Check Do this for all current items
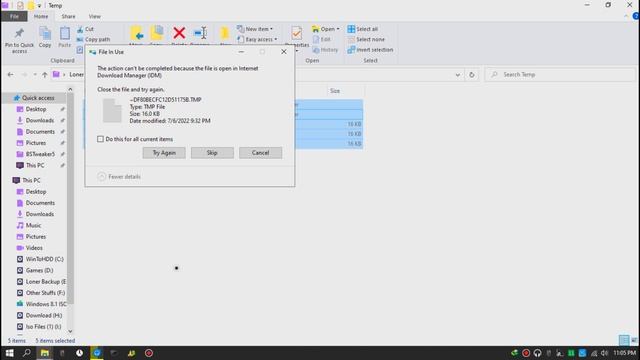Screen dimensions: 640x360 (x=100, y=139)
